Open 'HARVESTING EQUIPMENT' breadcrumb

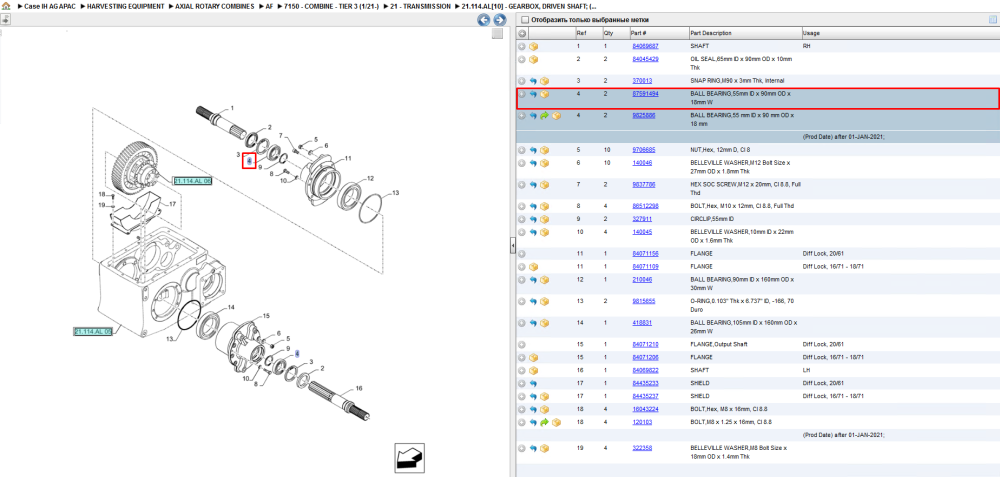126,6
